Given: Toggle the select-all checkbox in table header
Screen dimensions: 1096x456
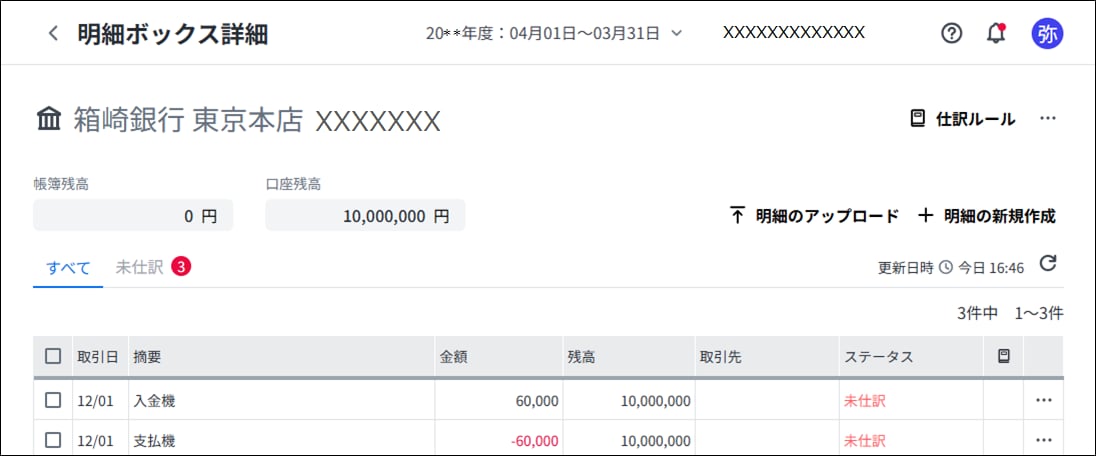Looking at the screenshot, I should tap(53, 356).
